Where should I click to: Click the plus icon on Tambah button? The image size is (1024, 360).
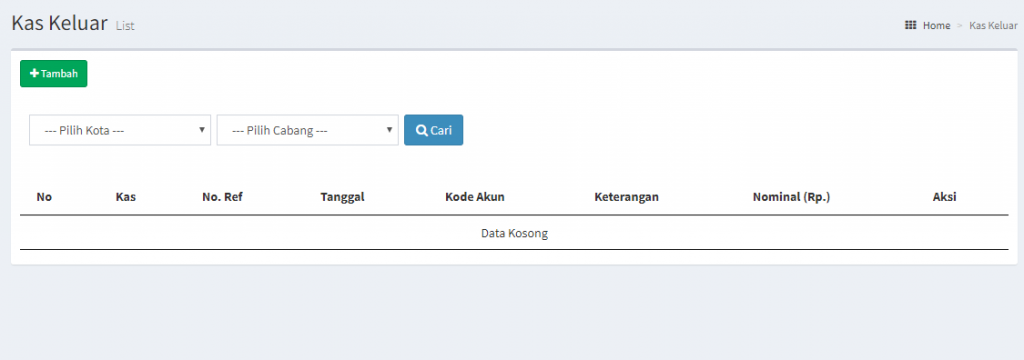(35, 74)
